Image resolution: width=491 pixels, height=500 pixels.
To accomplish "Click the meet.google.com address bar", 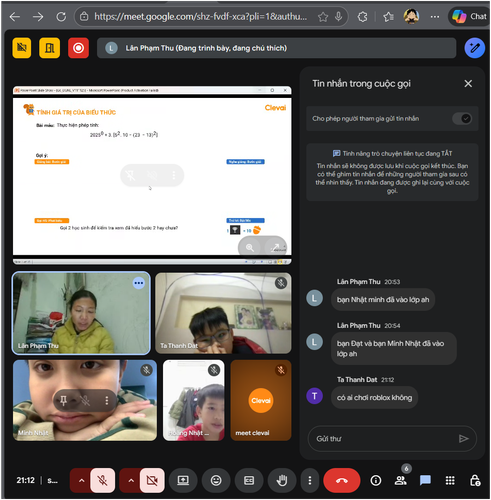I will coord(200,17).
